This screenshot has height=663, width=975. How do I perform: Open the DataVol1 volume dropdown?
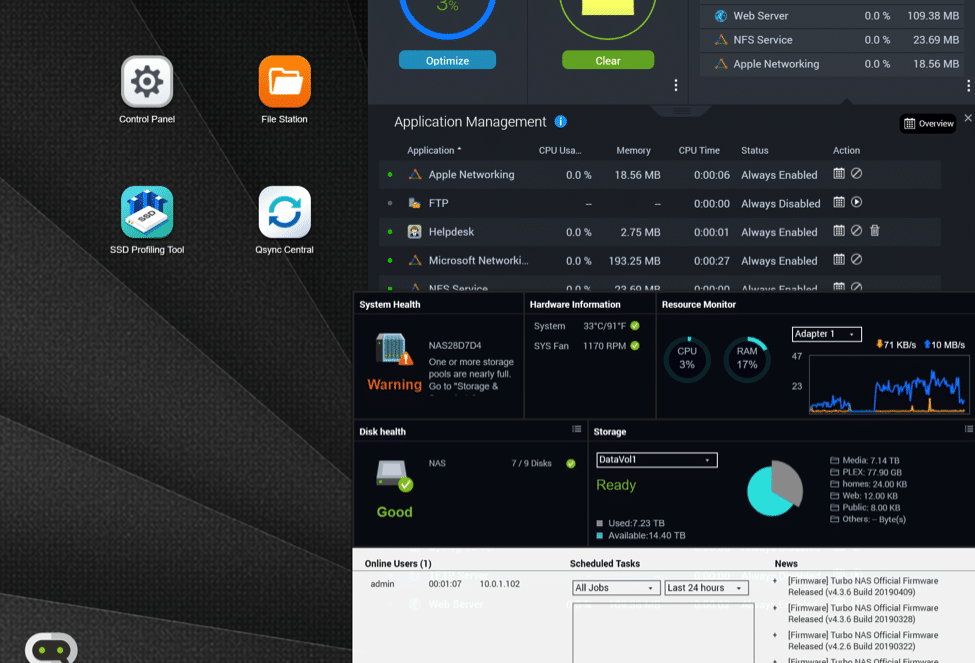tap(657, 460)
